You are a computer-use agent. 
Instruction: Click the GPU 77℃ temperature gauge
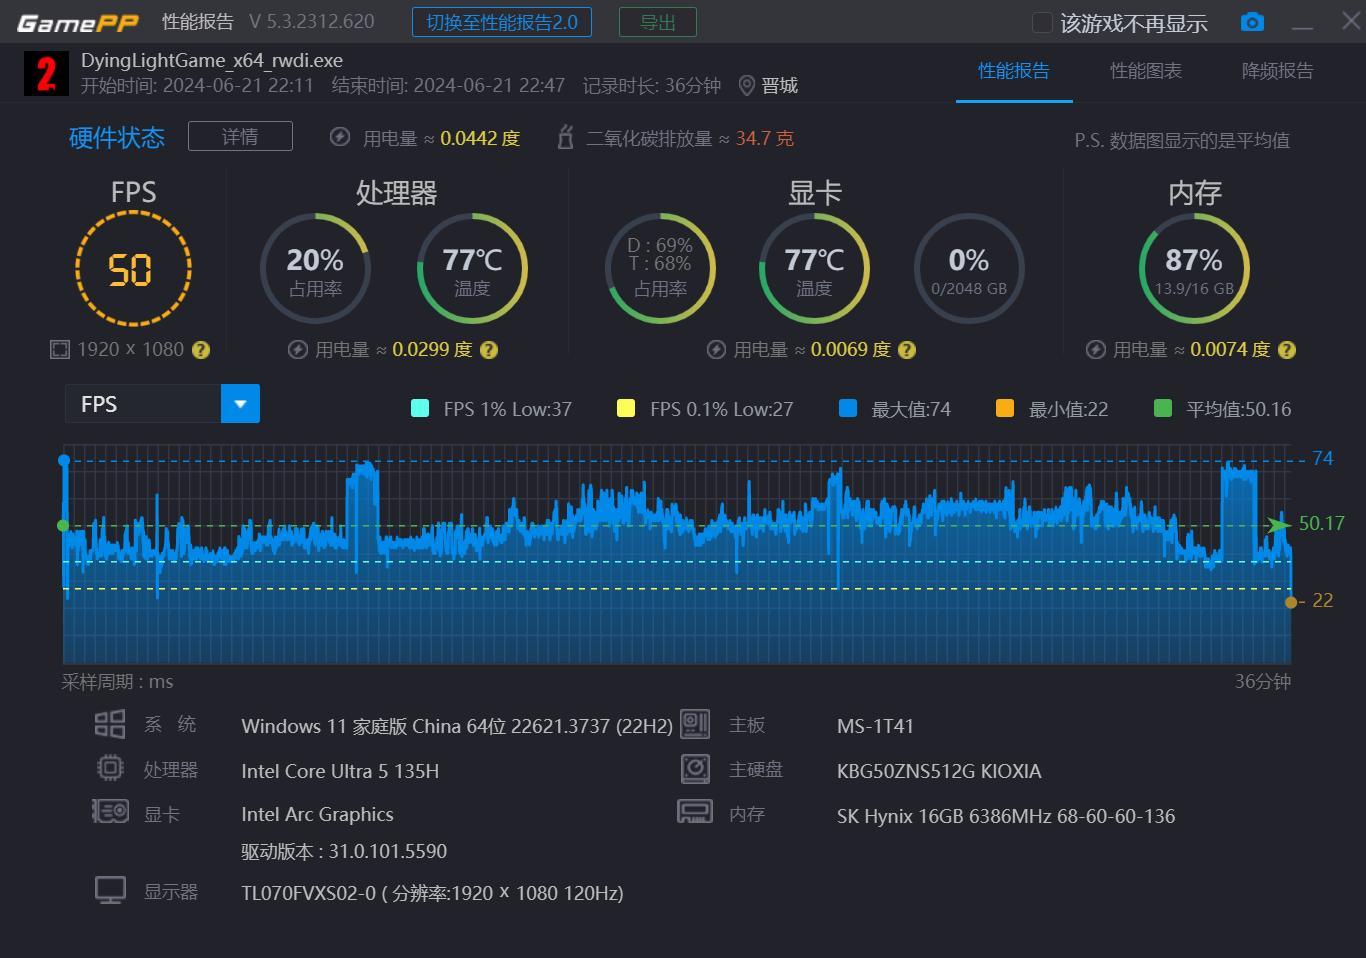(x=814, y=268)
